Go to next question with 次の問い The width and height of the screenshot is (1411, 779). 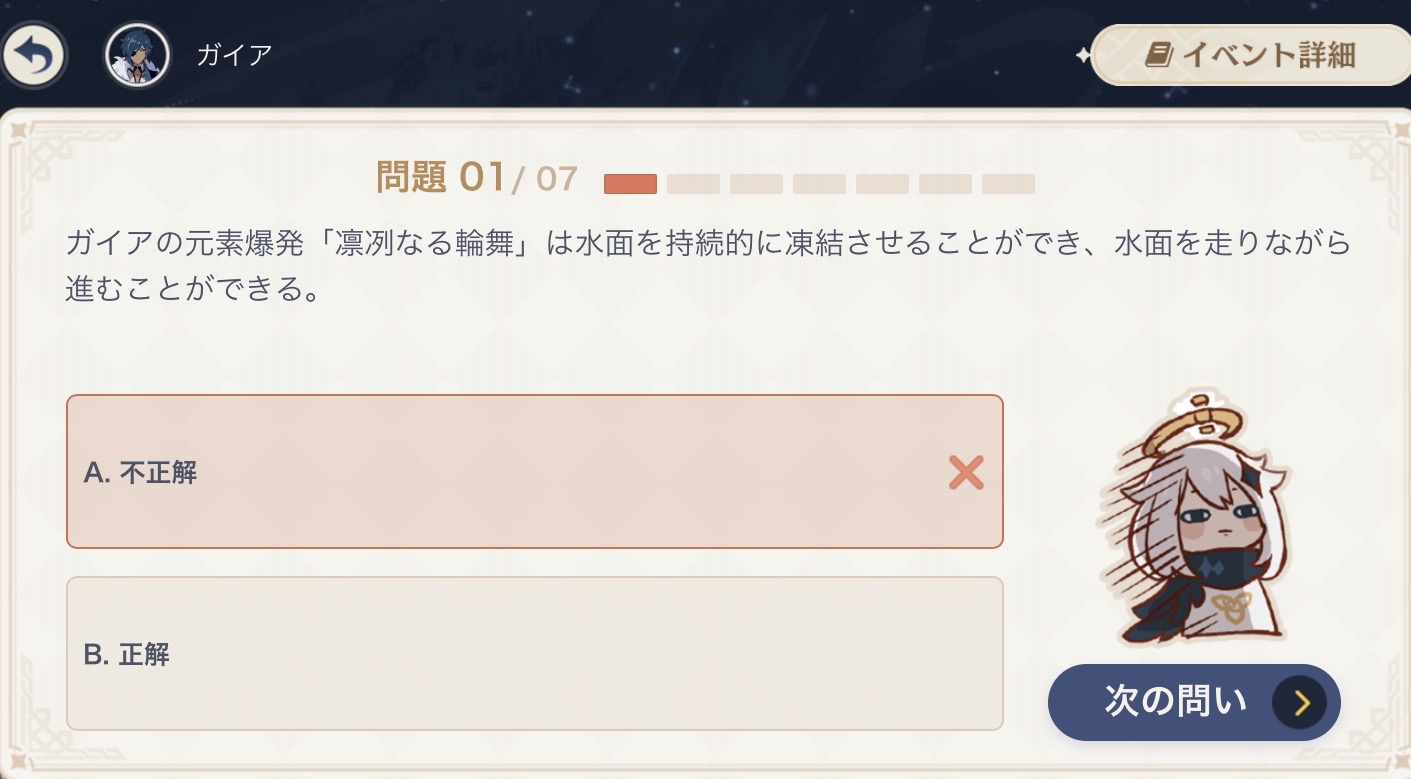(x=1175, y=702)
